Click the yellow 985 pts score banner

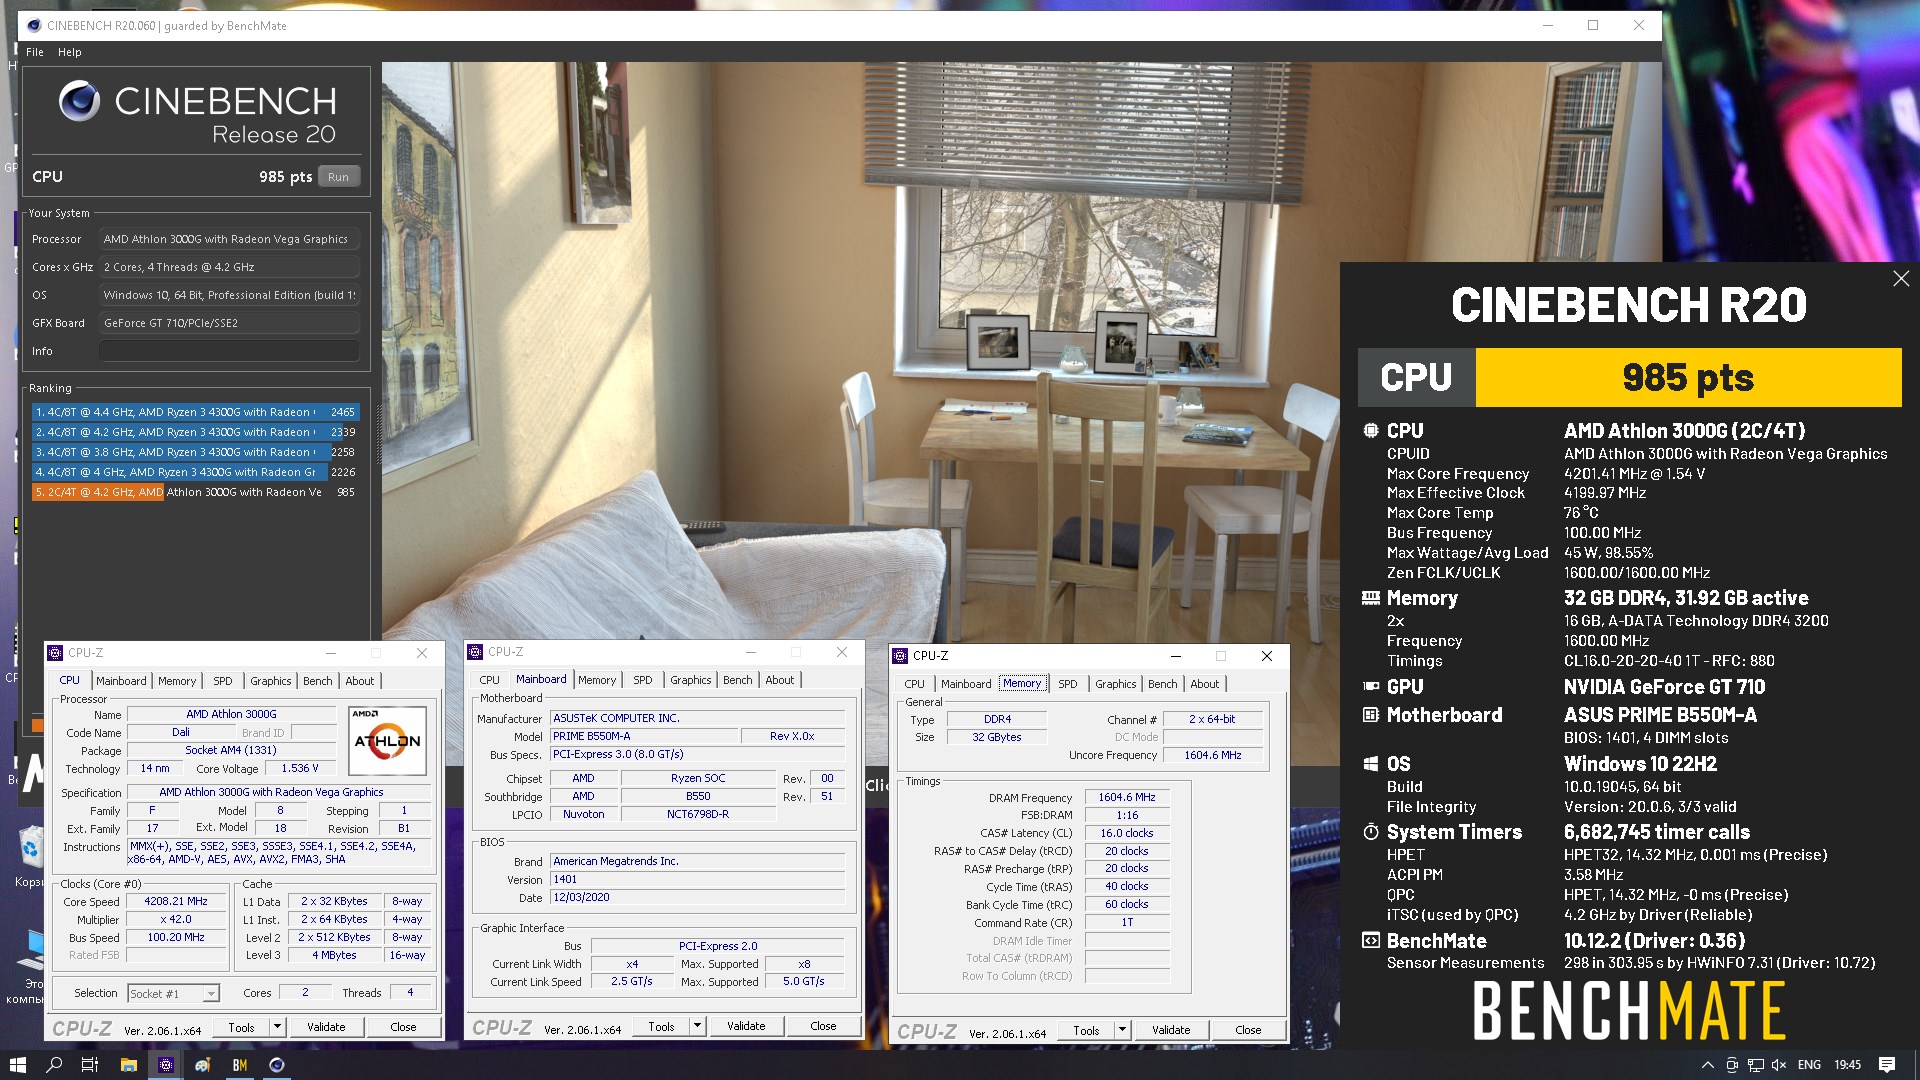click(x=1688, y=377)
